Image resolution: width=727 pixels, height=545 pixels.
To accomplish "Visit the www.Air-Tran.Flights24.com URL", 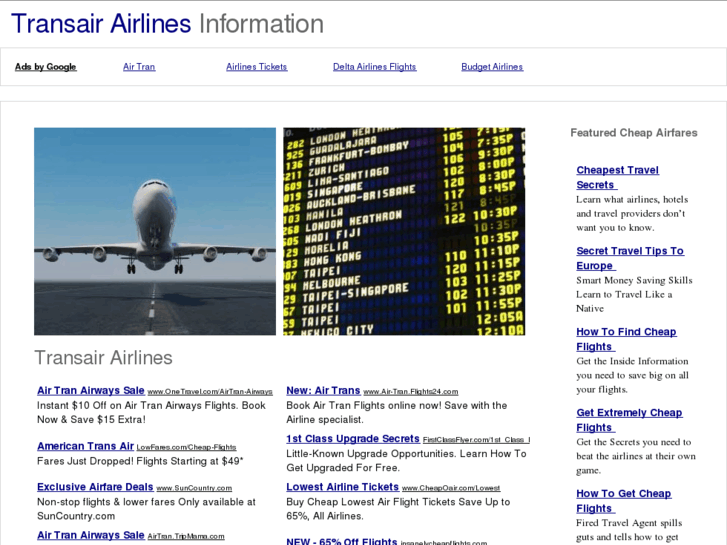I will [411, 392].
